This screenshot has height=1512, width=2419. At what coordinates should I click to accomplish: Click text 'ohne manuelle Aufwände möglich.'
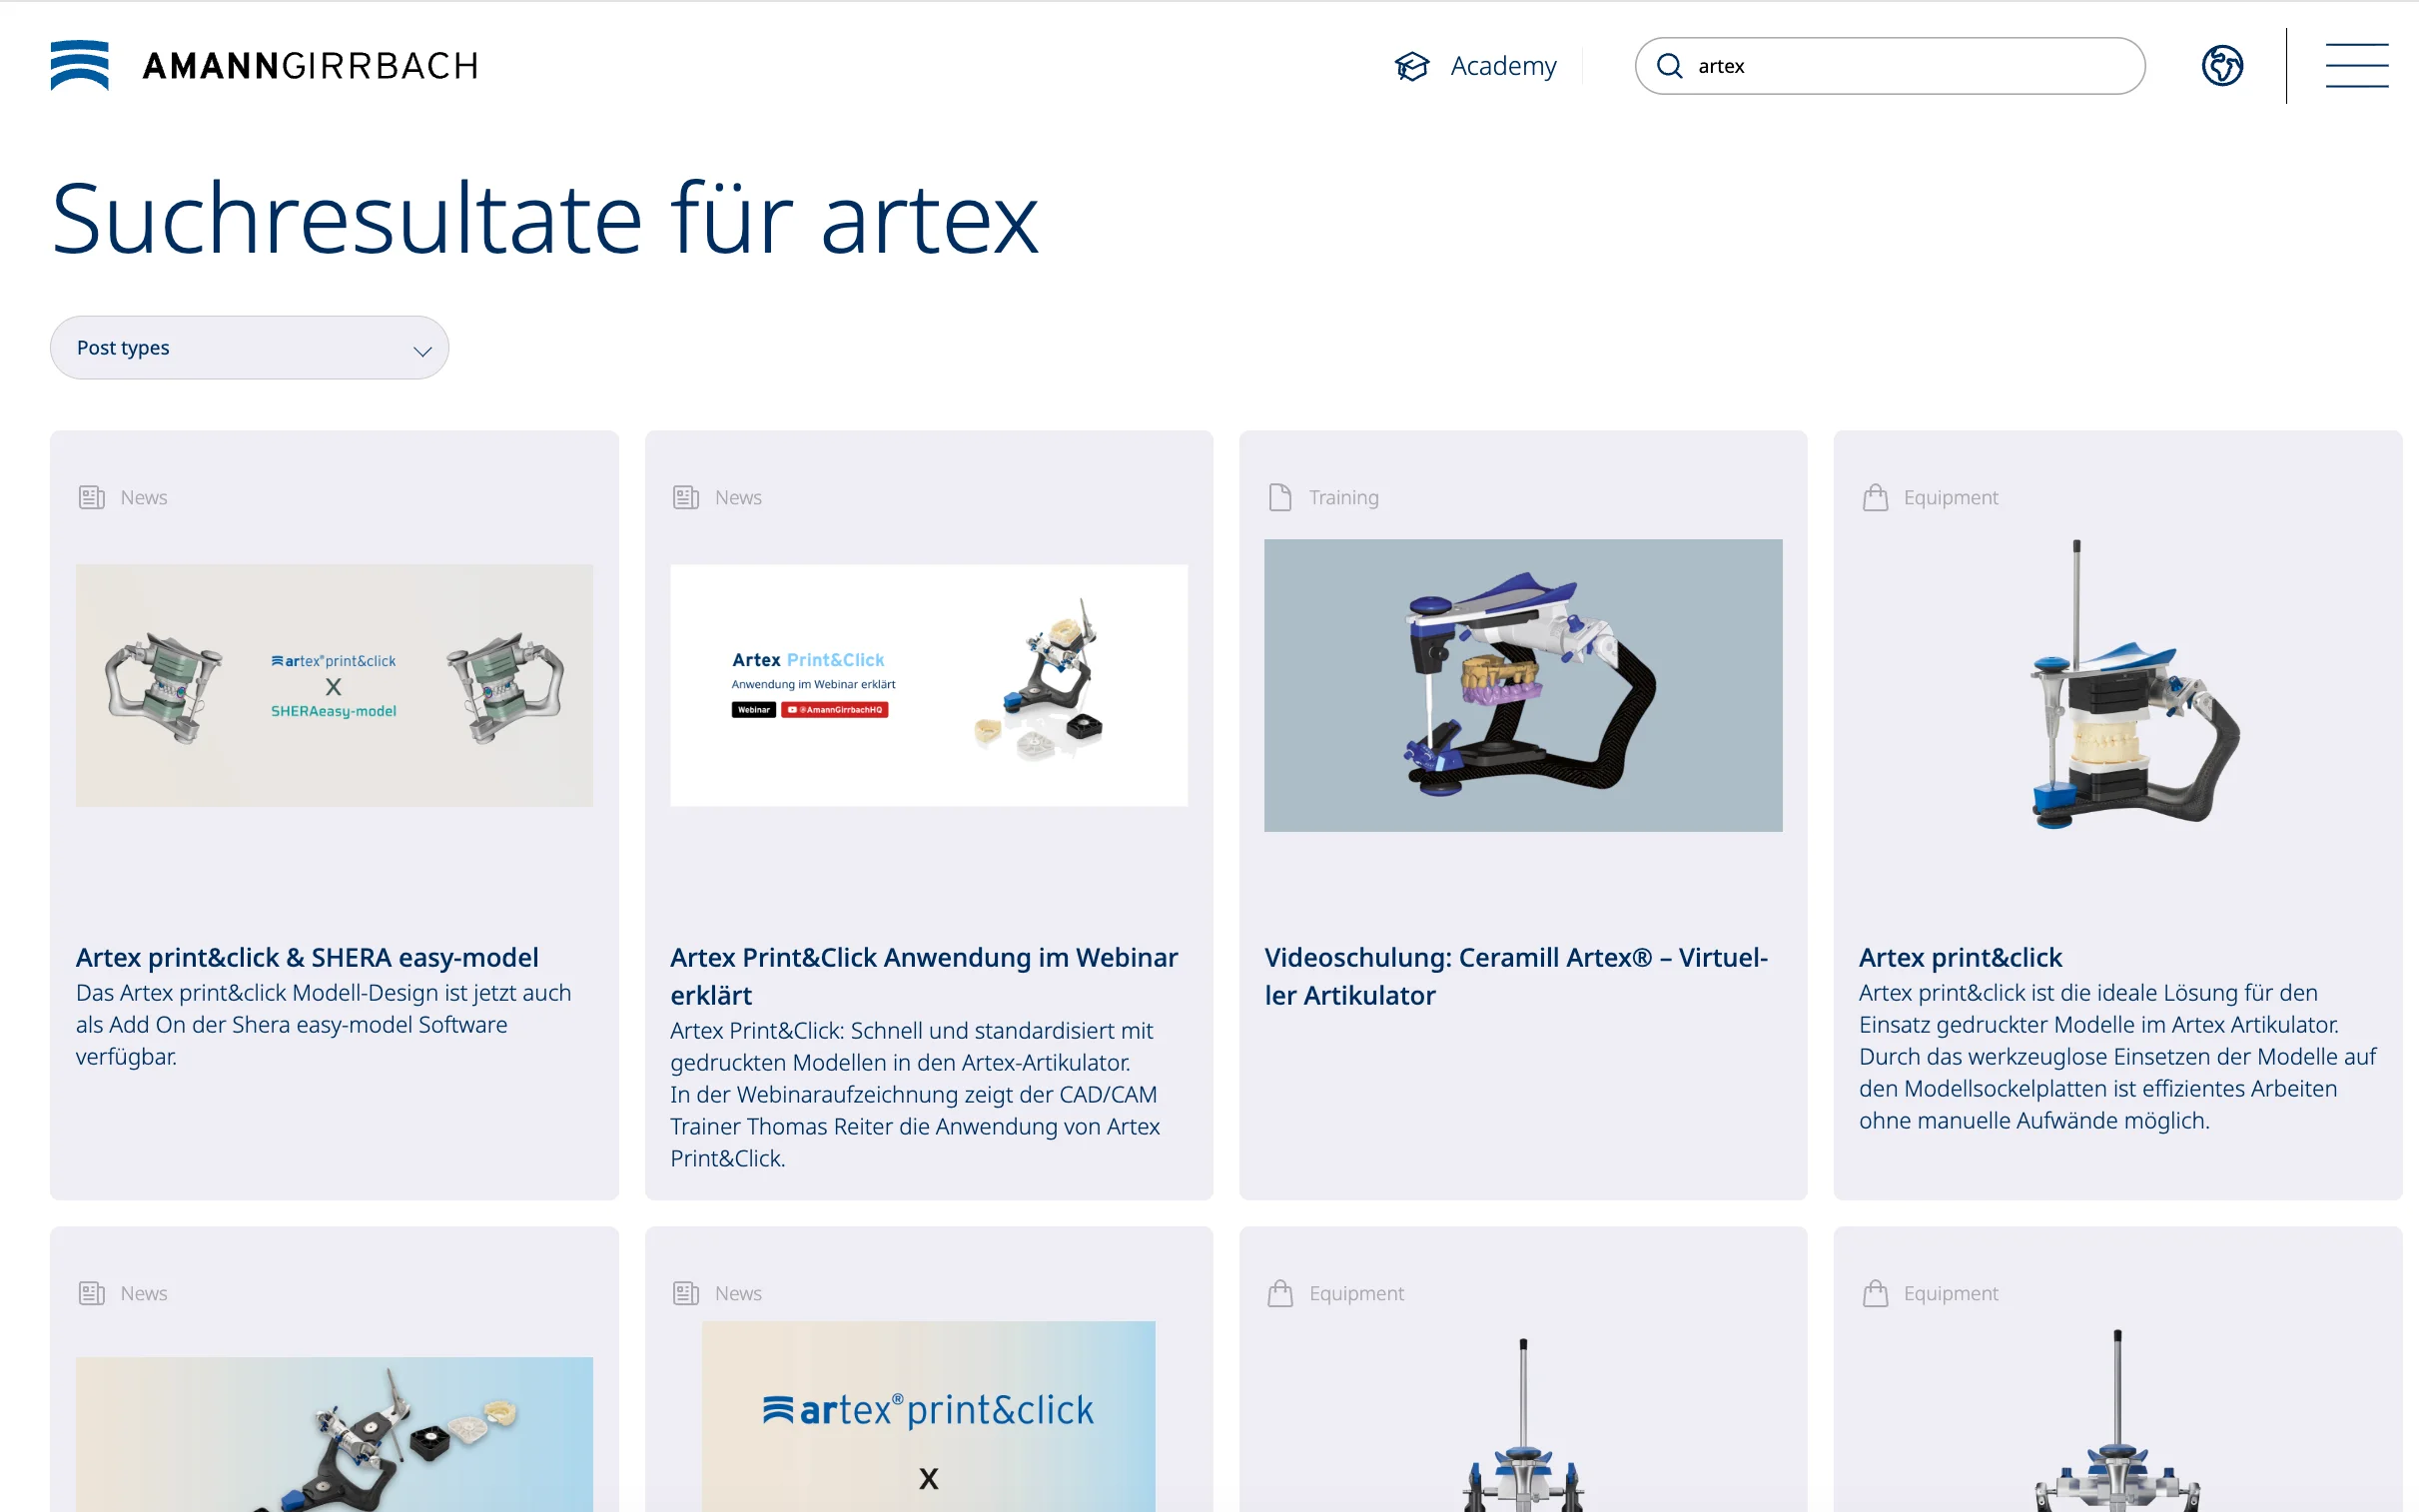click(2033, 1120)
